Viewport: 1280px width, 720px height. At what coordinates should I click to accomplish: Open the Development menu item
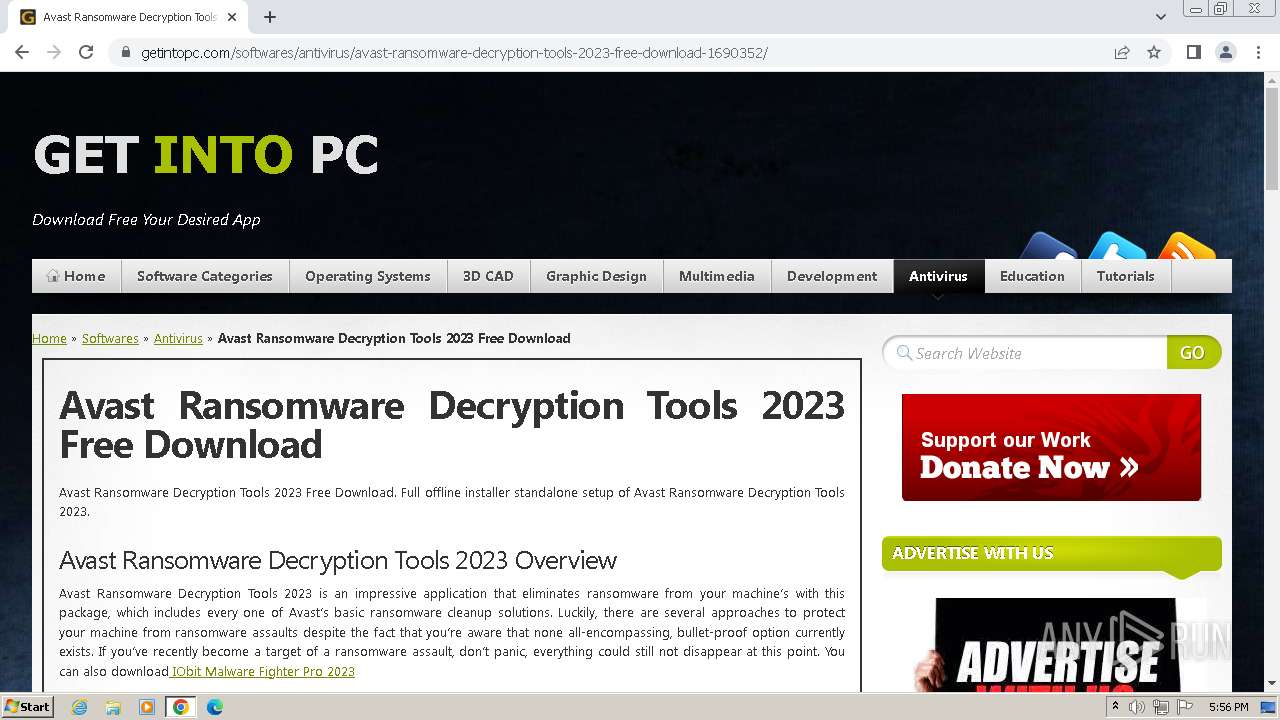tap(832, 276)
